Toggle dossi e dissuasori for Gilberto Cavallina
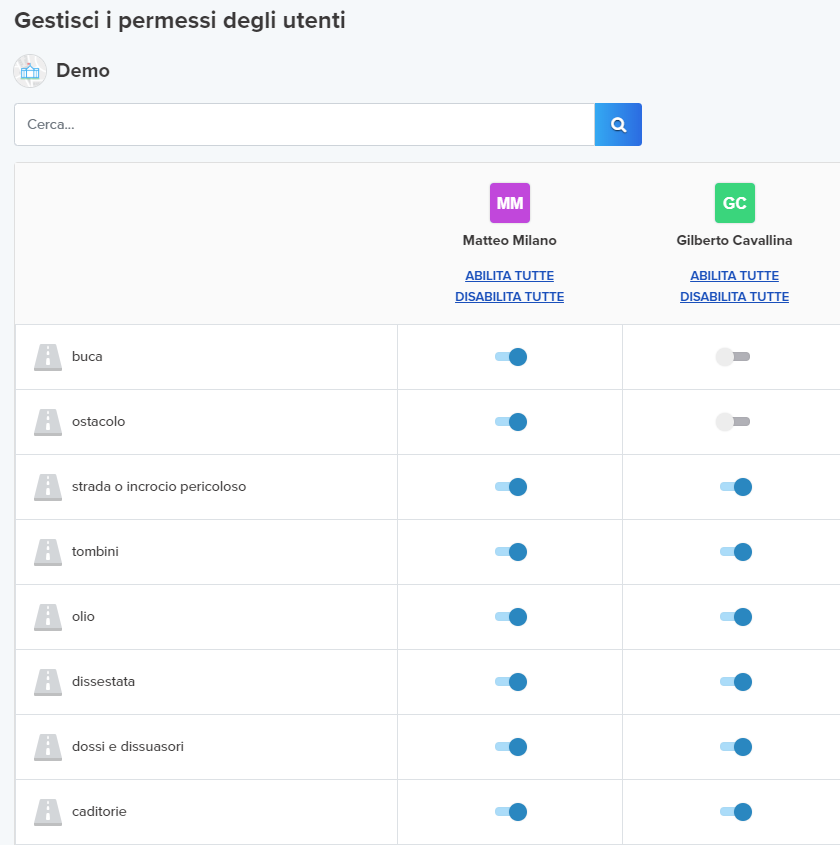Screen dimensions: 840x845 (x=736, y=747)
